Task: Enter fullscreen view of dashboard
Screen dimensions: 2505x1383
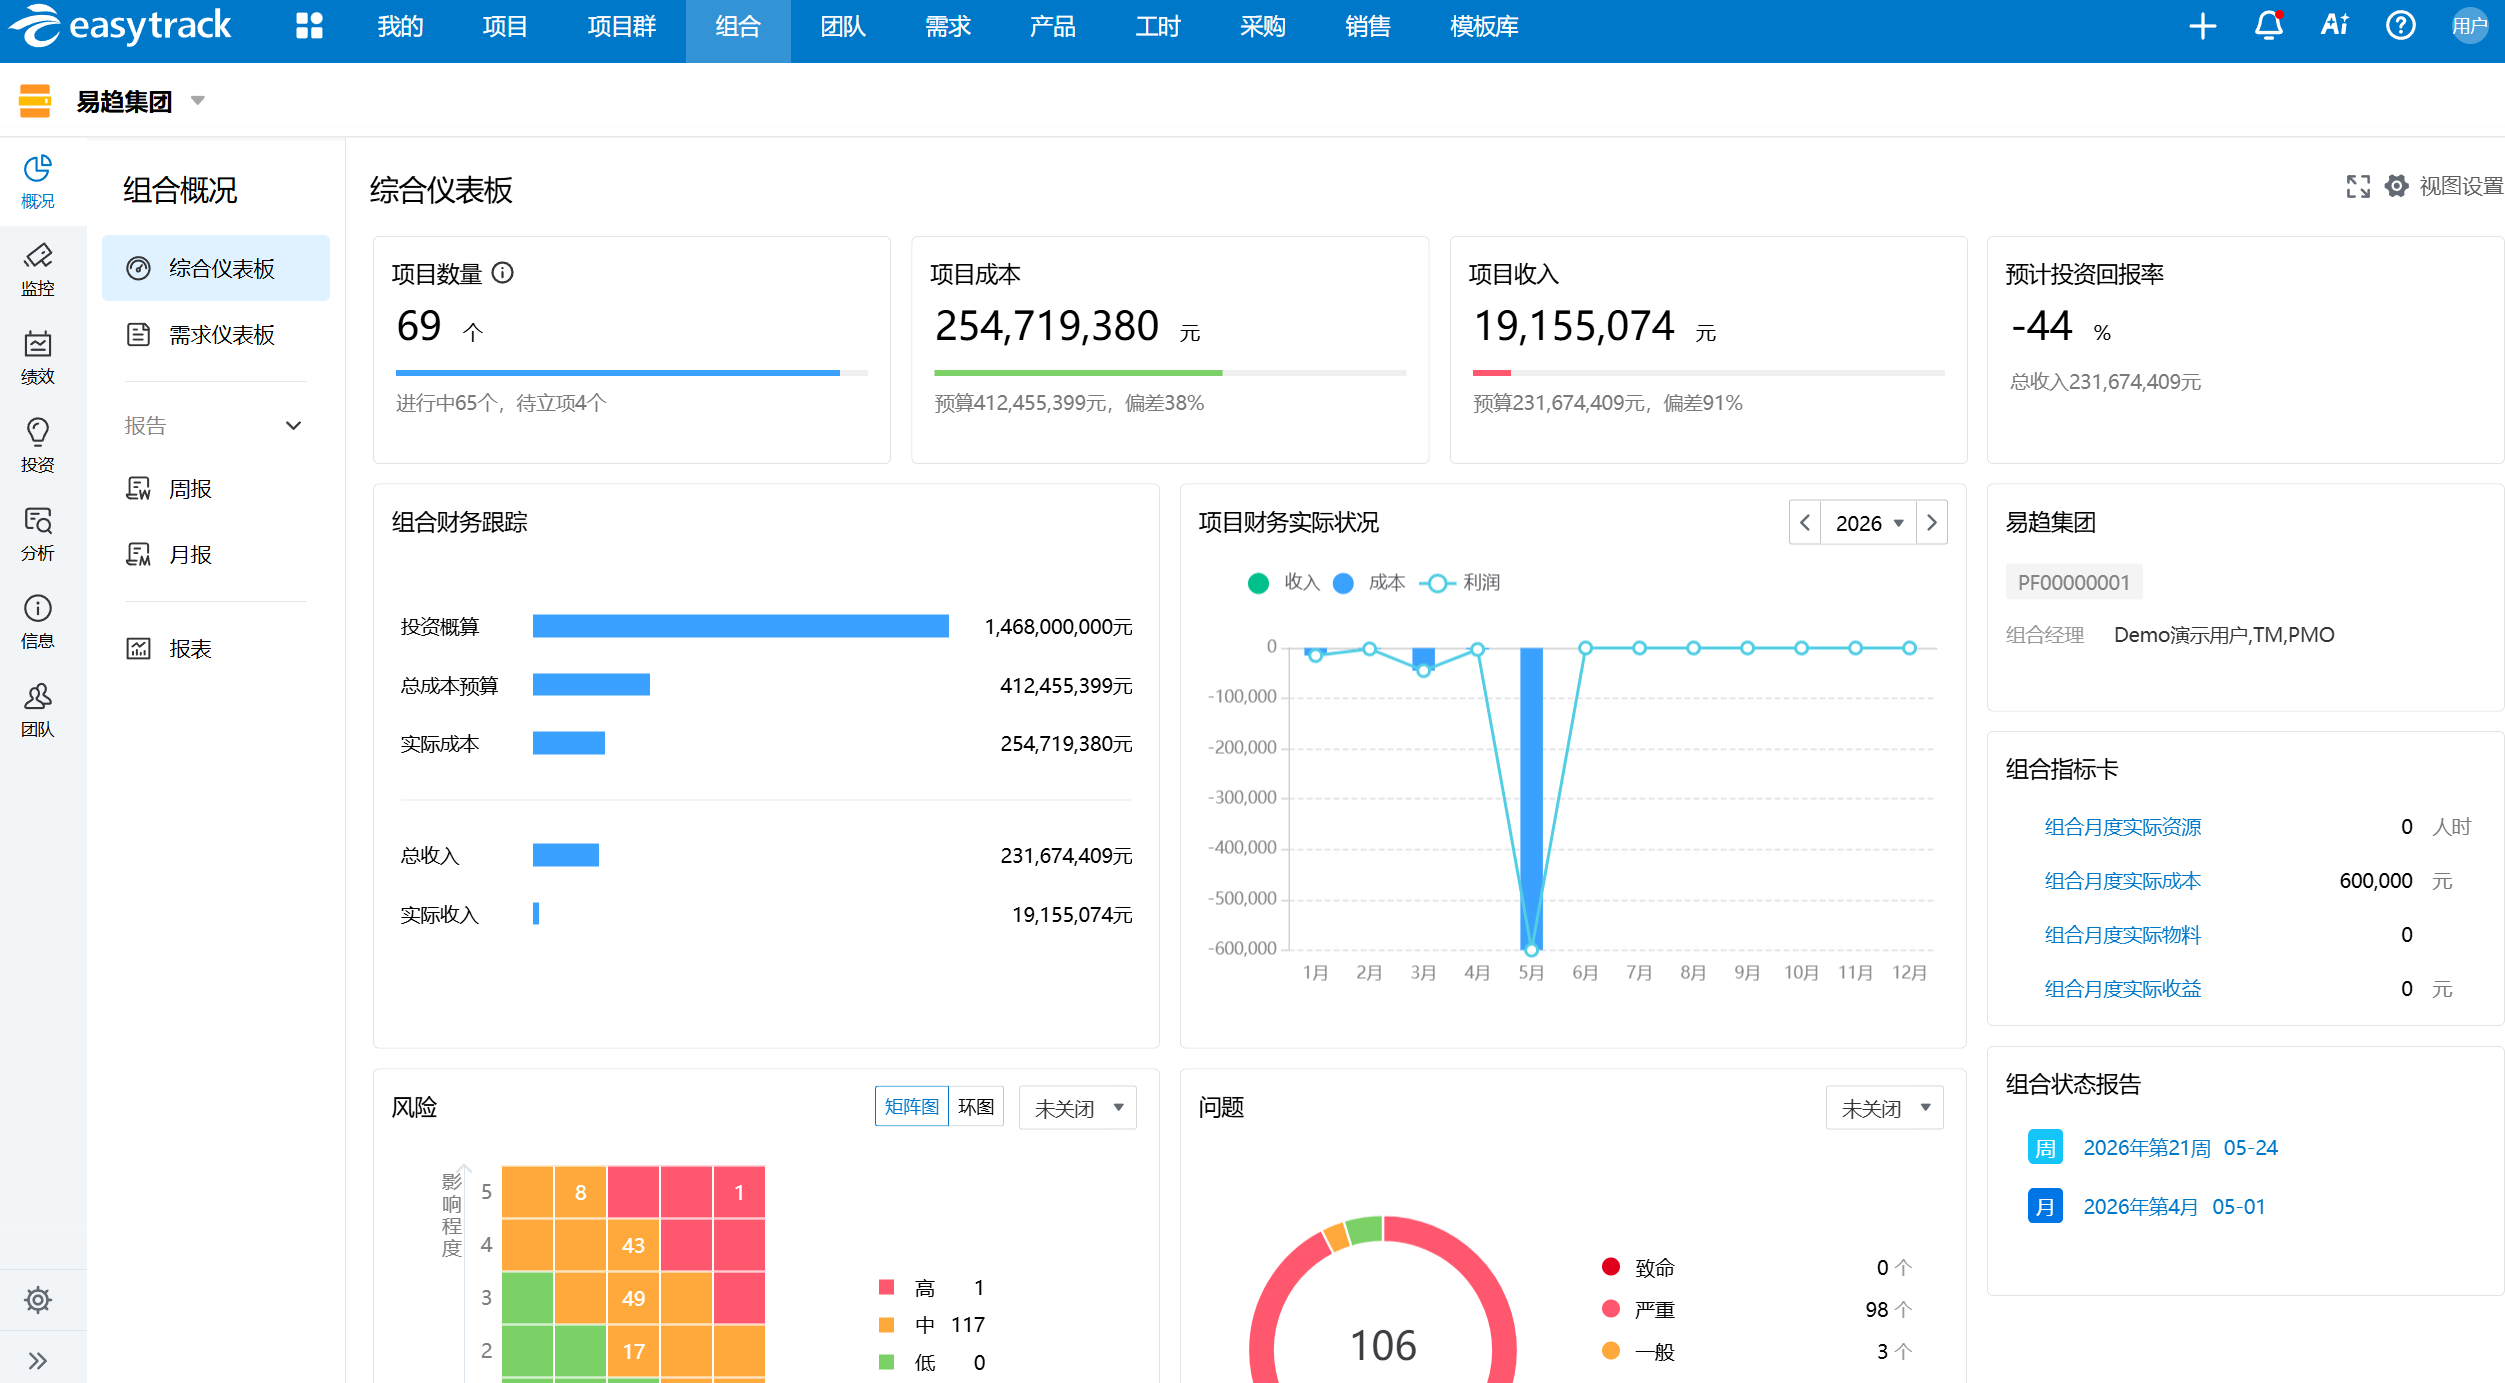Action: tap(2358, 187)
